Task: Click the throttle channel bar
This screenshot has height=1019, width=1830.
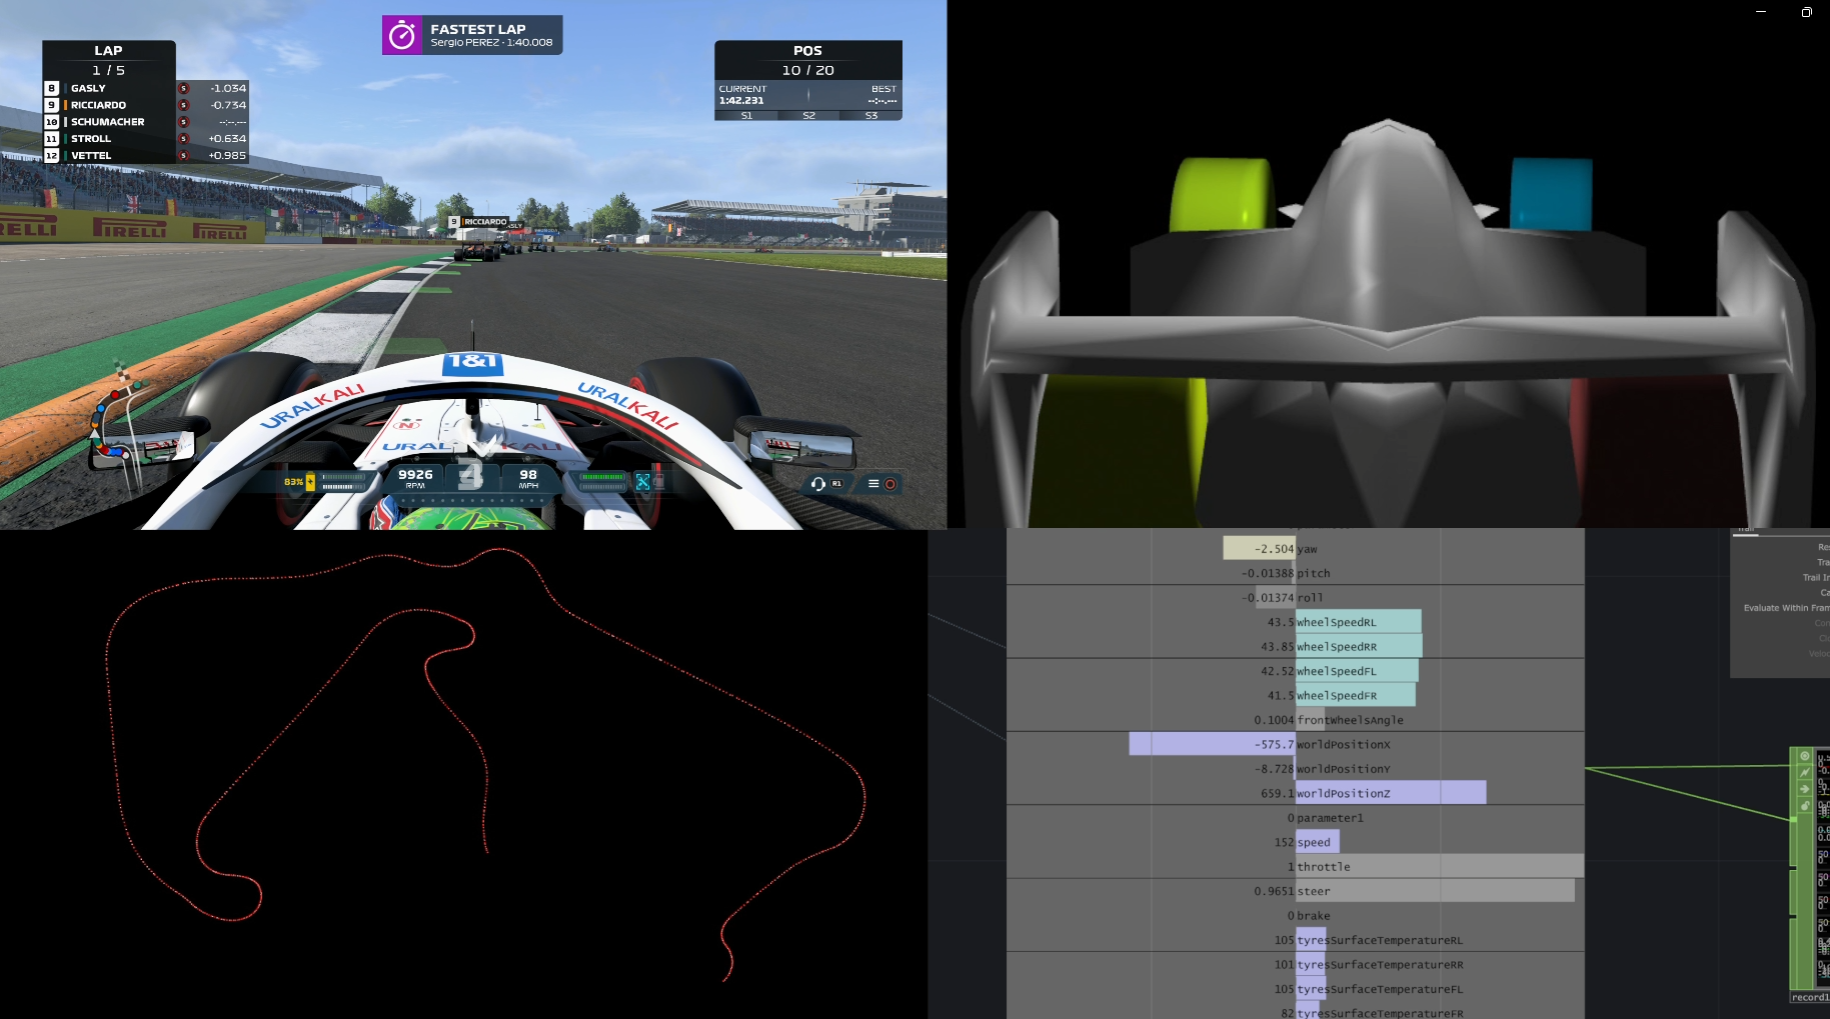Action: (1440, 867)
